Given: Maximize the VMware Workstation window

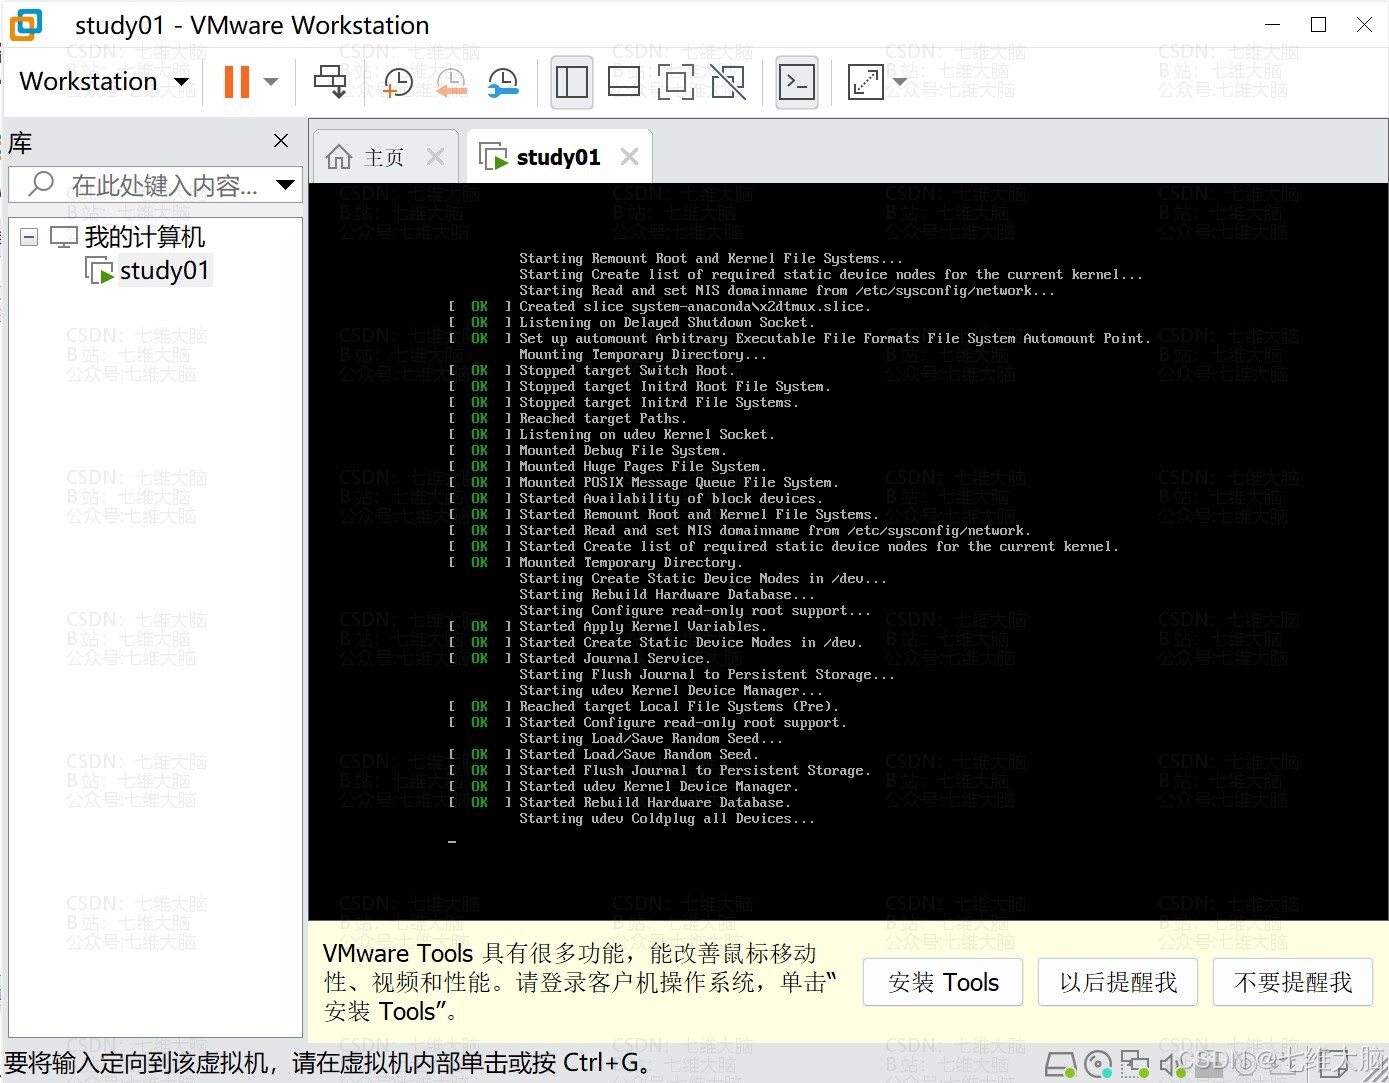Looking at the screenshot, I should point(1318,25).
